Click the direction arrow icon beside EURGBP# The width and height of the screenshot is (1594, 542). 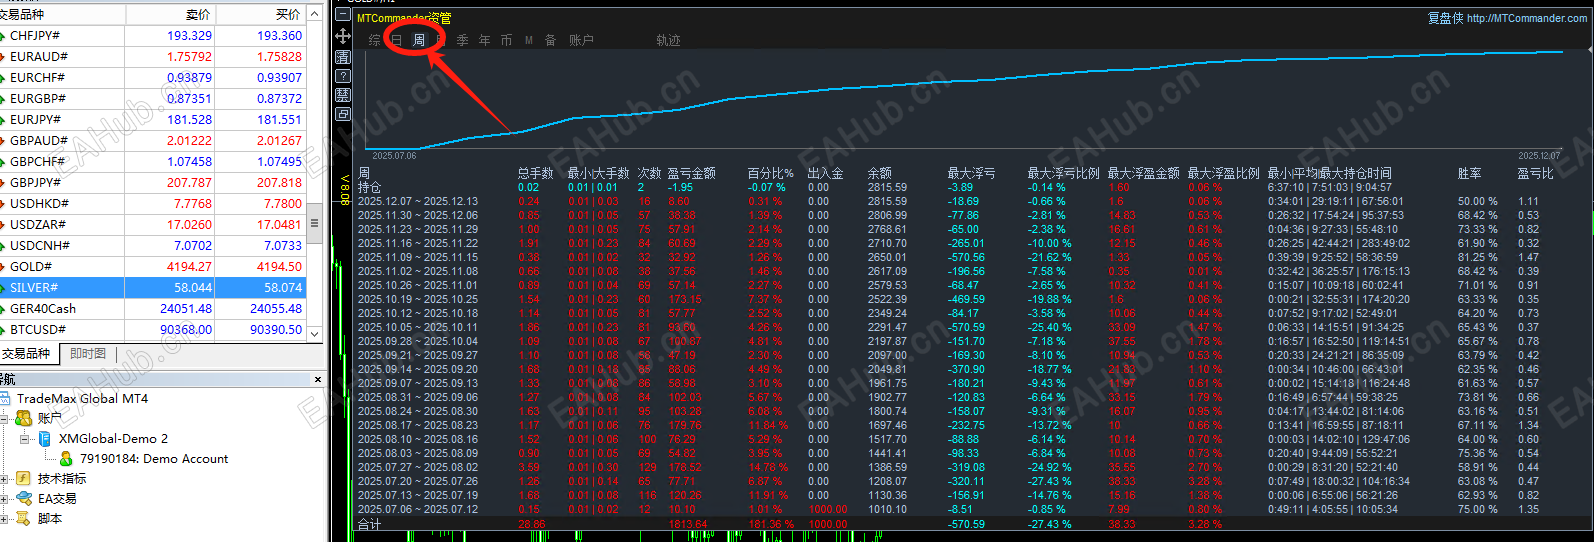[x=2, y=98]
